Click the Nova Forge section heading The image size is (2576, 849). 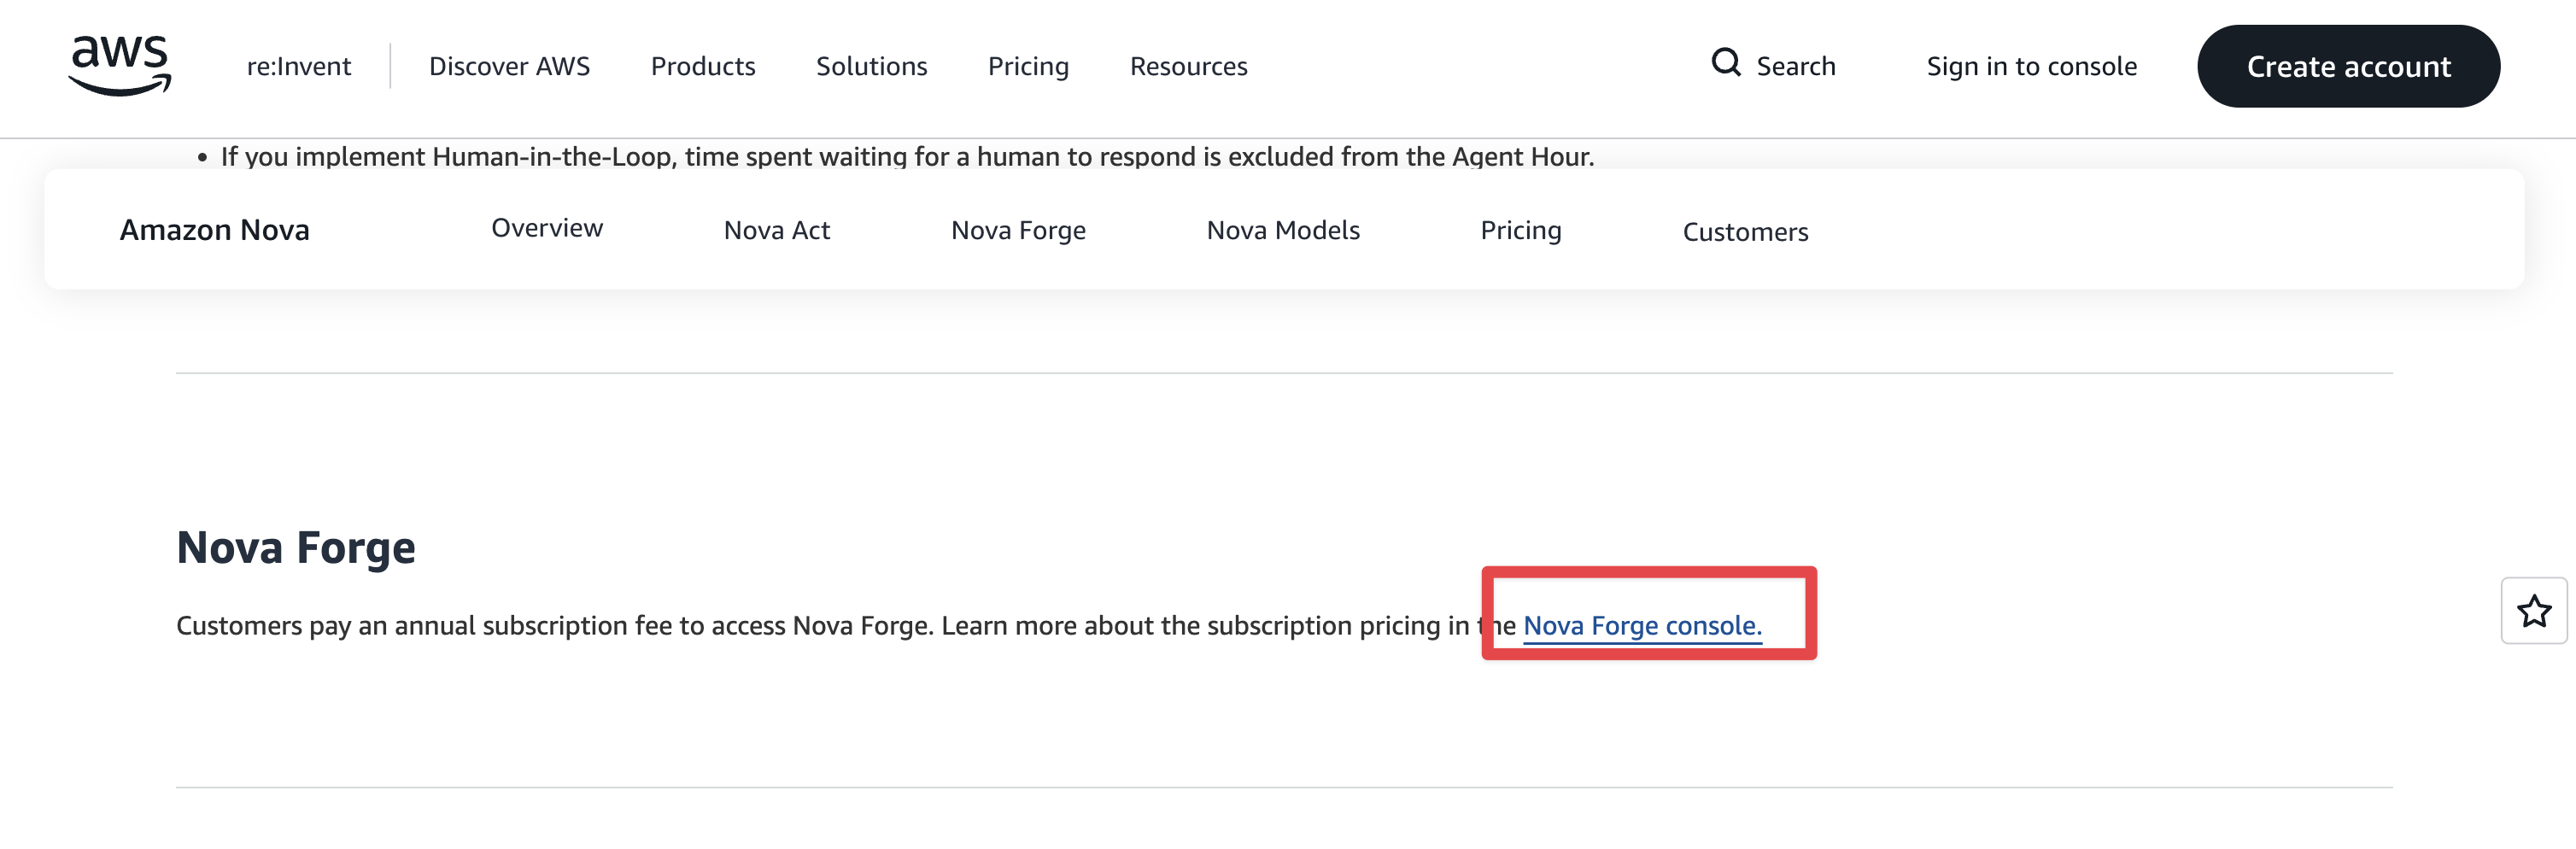tap(295, 547)
